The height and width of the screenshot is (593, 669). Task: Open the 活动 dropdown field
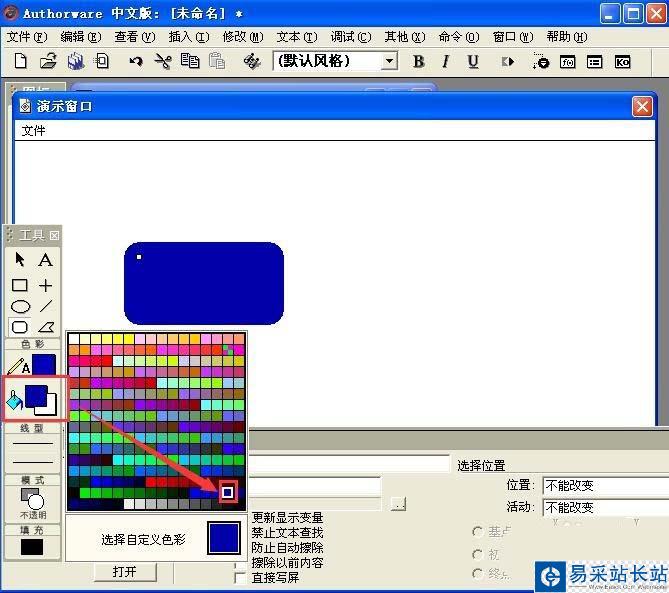pos(605,507)
